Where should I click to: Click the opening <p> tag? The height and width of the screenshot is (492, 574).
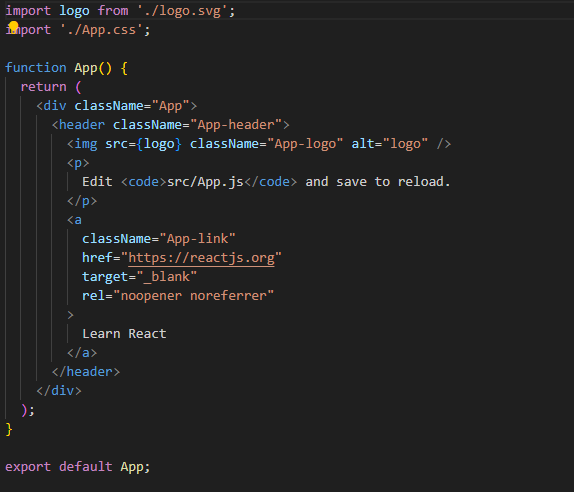(x=78, y=163)
